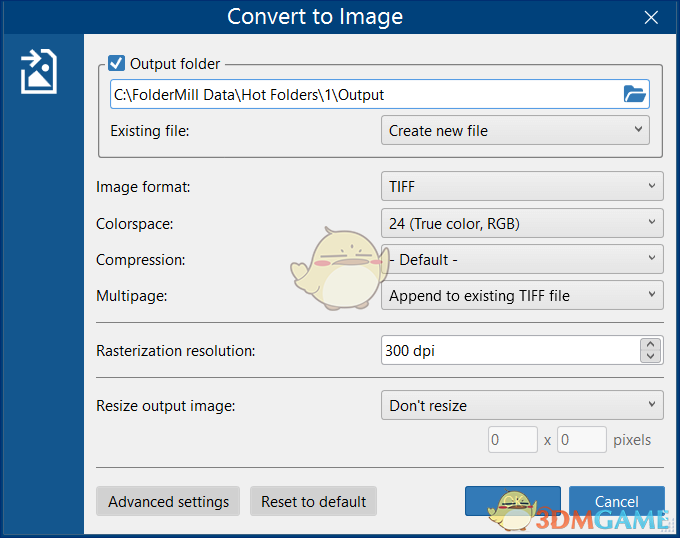Image resolution: width=680 pixels, height=538 pixels.
Task: Decrease rasterization resolution with the down arrow
Action: (x=651, y=357)
